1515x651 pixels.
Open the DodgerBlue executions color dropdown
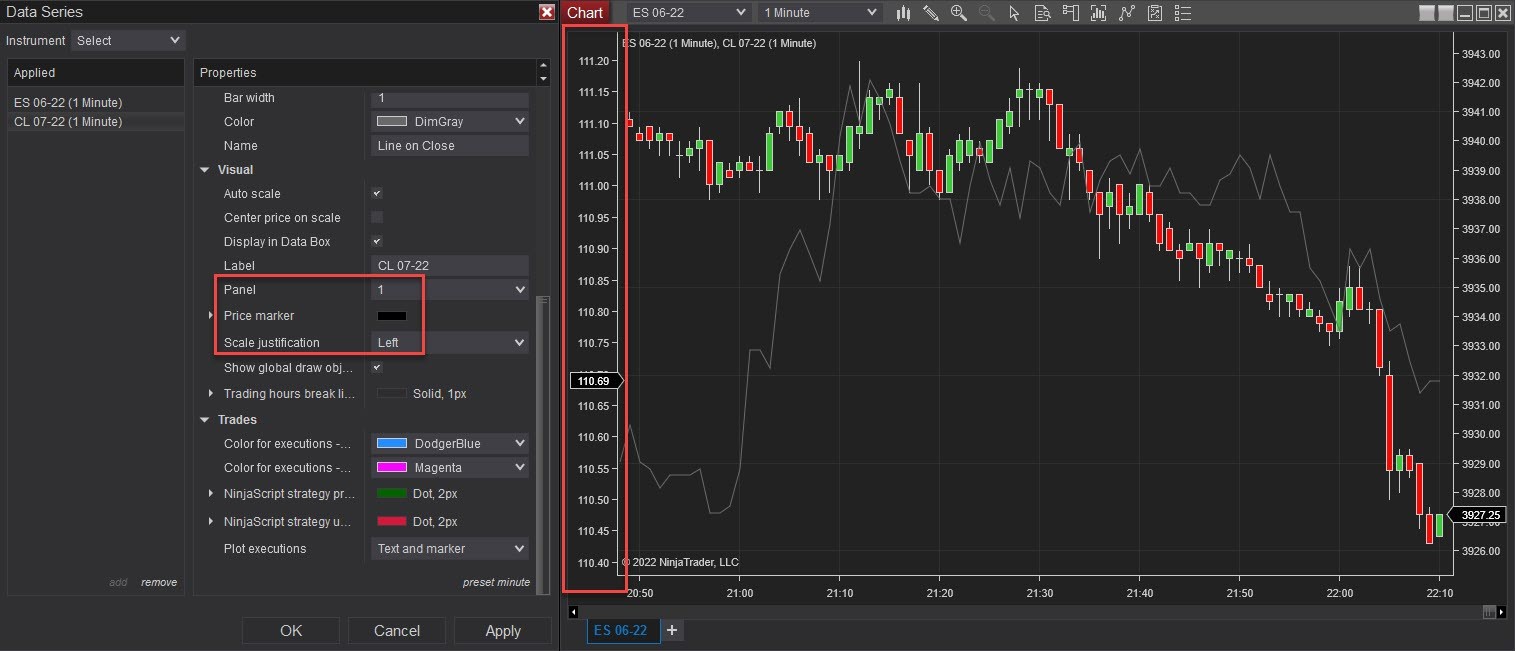449,443
